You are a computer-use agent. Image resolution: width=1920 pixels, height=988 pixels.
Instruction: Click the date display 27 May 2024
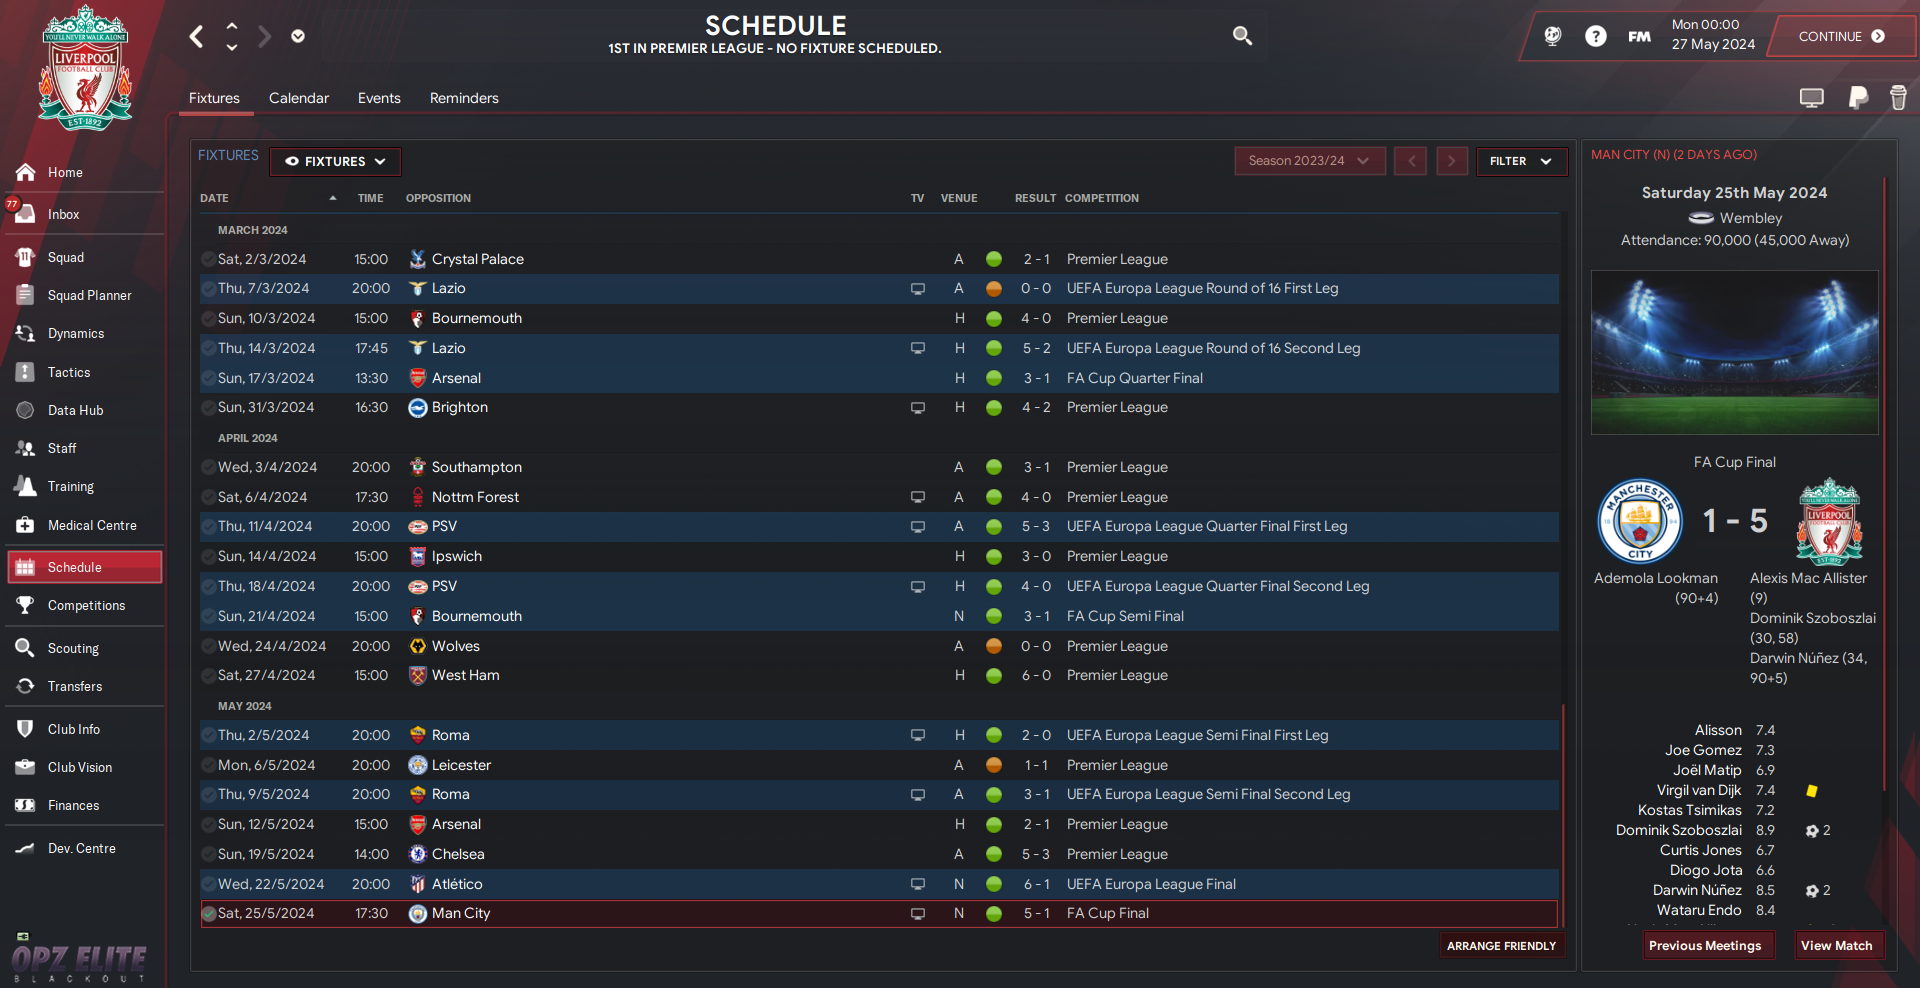coord(1713,44)
